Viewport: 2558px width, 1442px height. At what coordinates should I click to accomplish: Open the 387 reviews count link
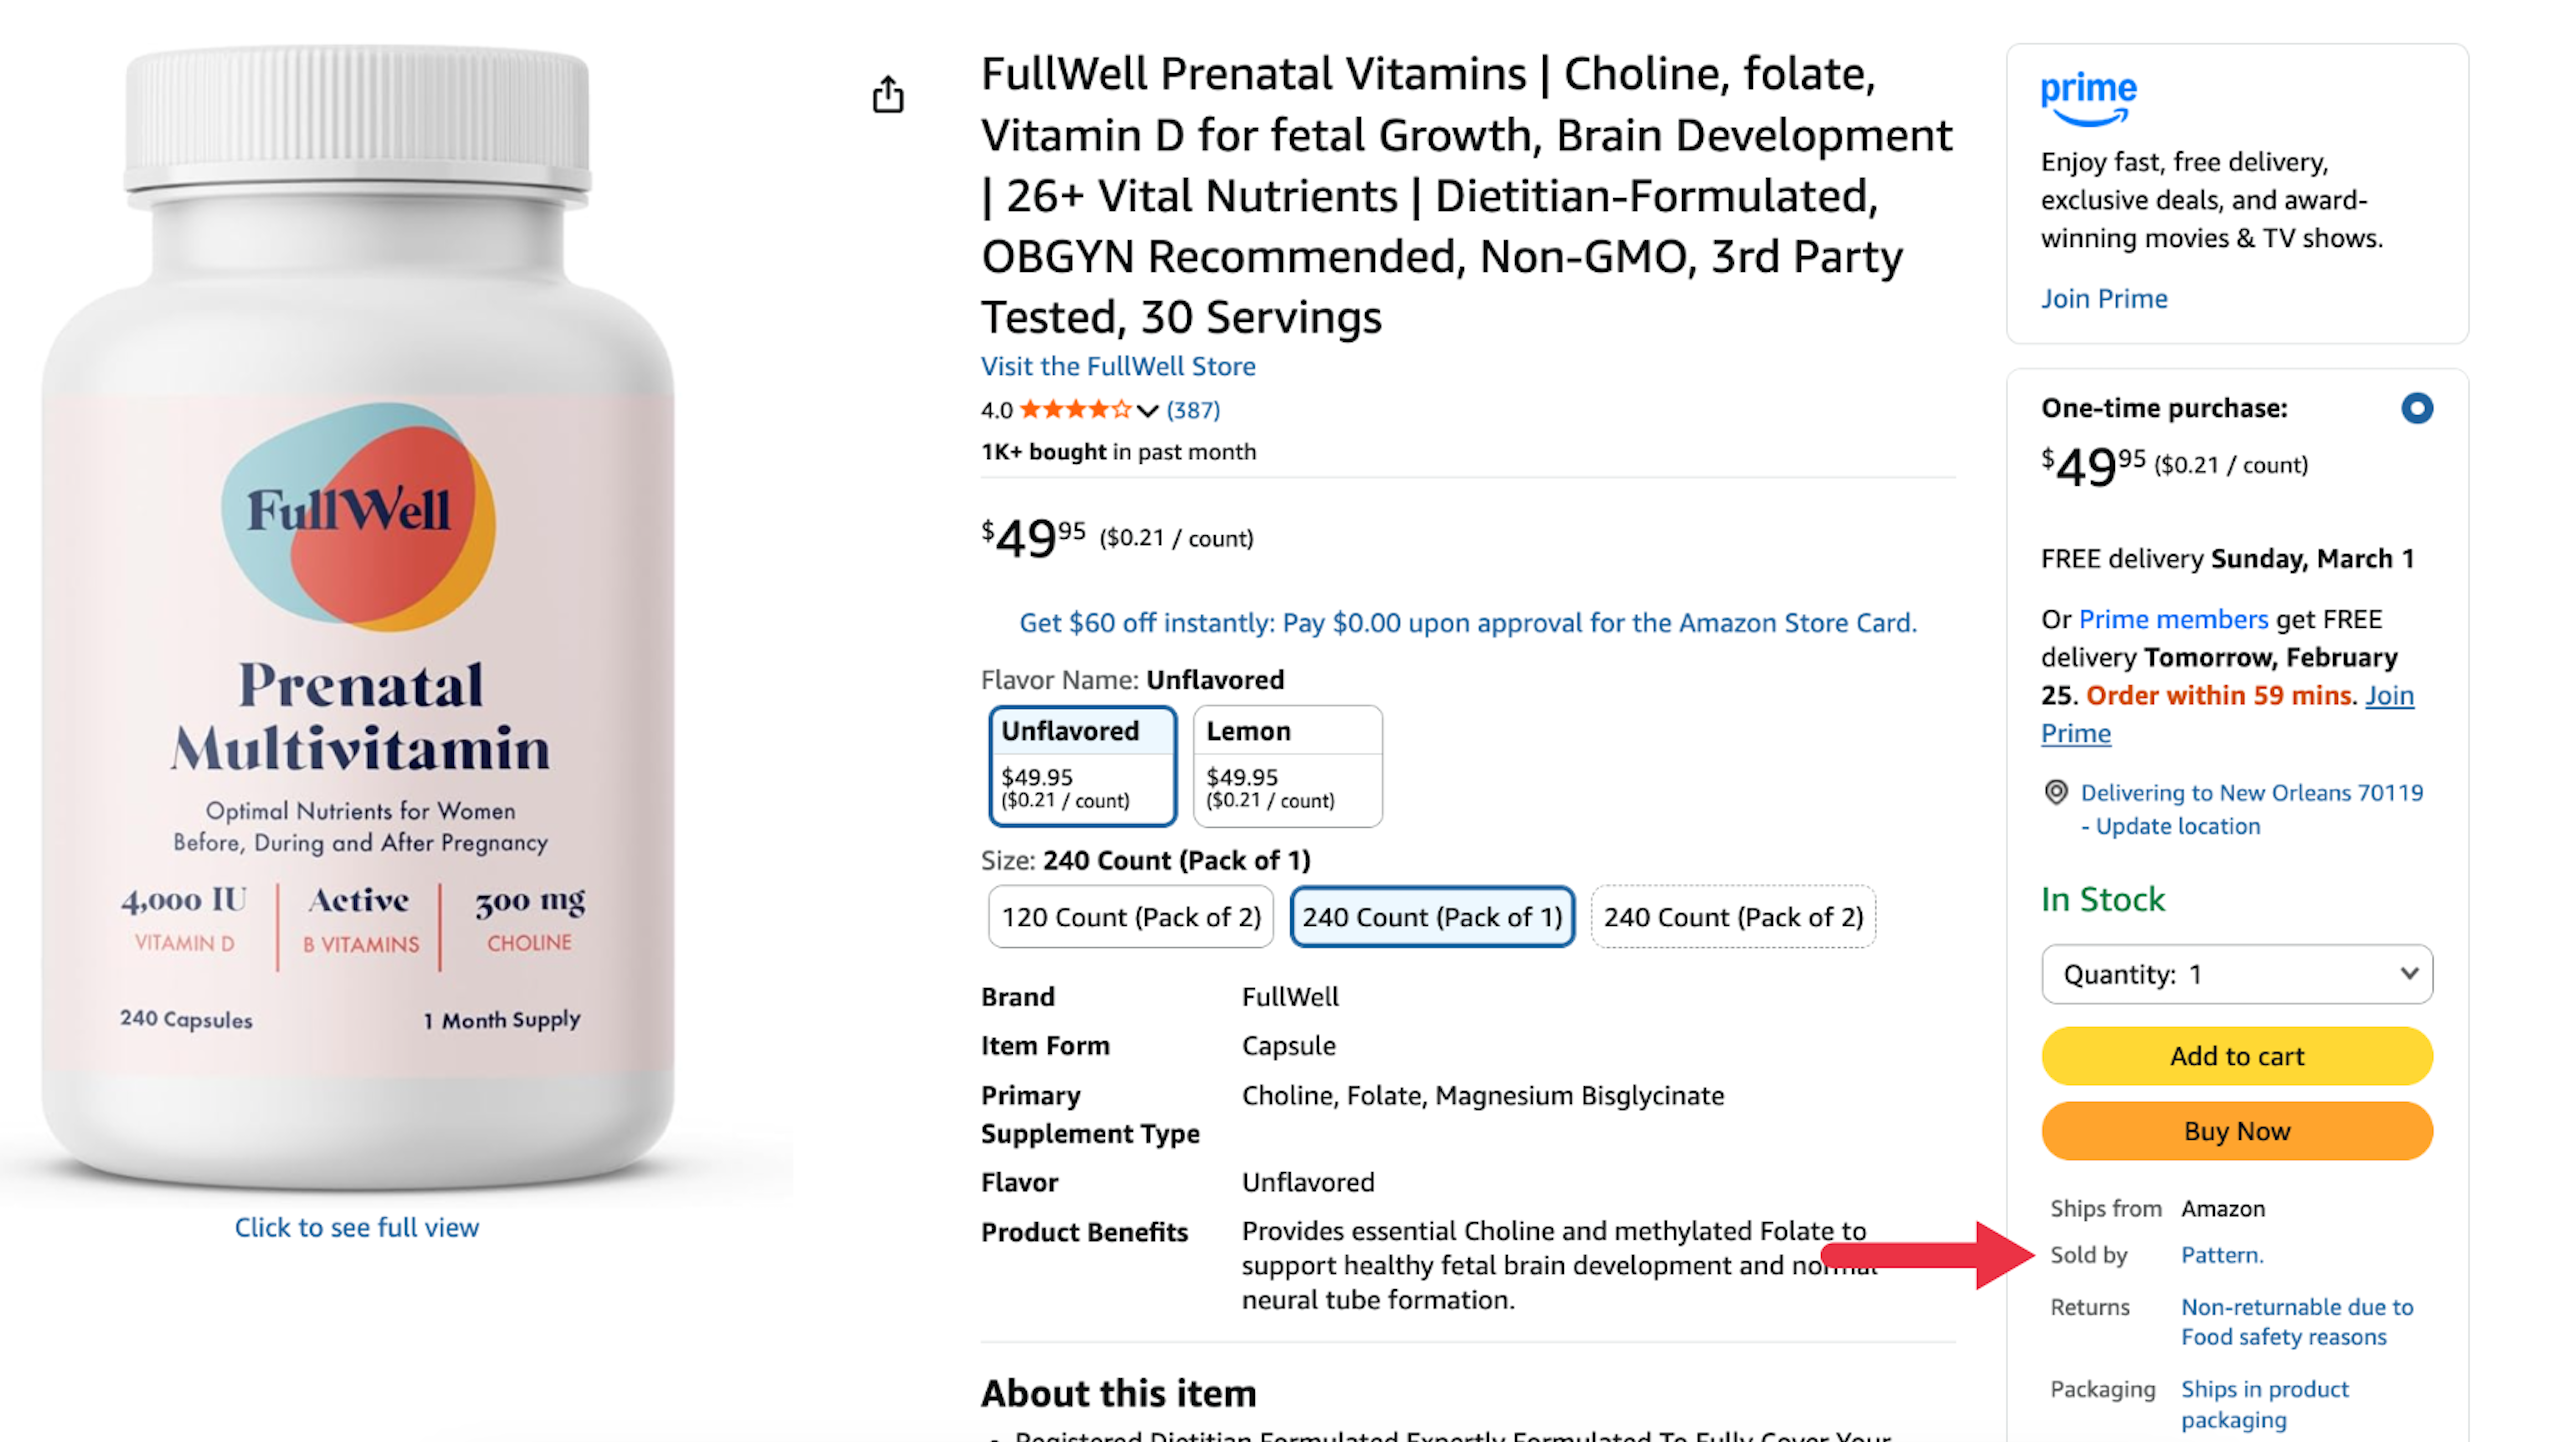pyautogui.click(x=1193, y=410)
